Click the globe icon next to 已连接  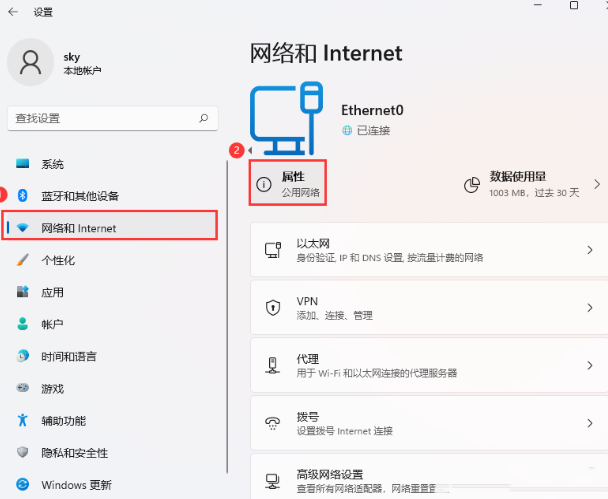(347, 130)
